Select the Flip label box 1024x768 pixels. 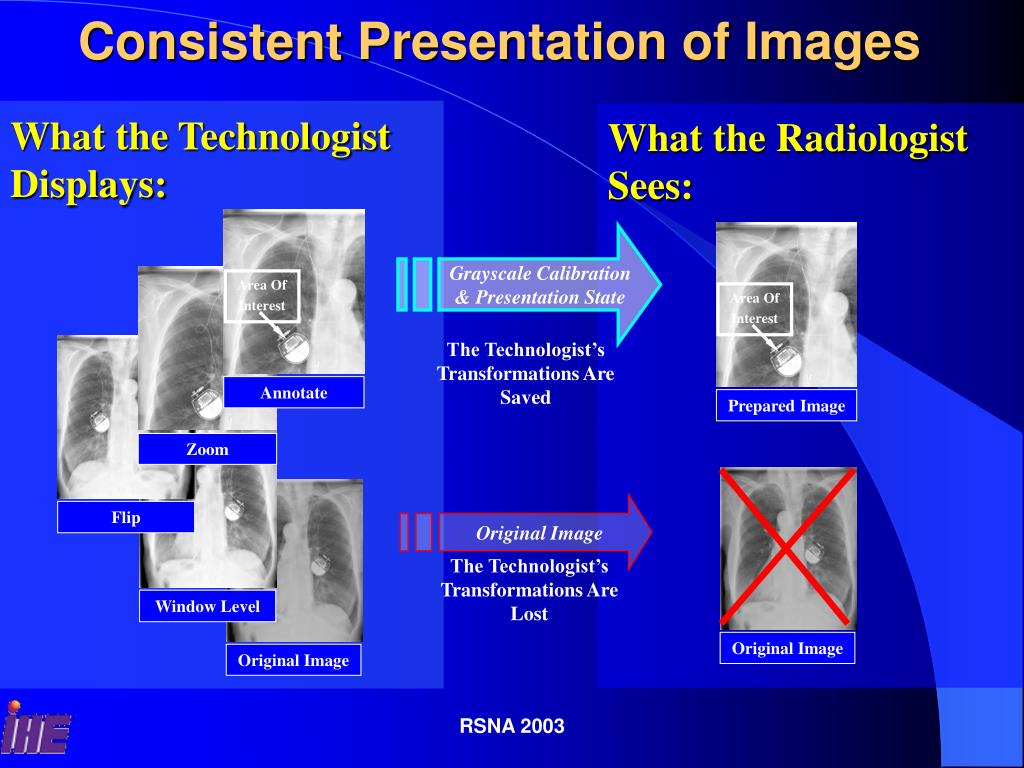click(x=125, y=517)
